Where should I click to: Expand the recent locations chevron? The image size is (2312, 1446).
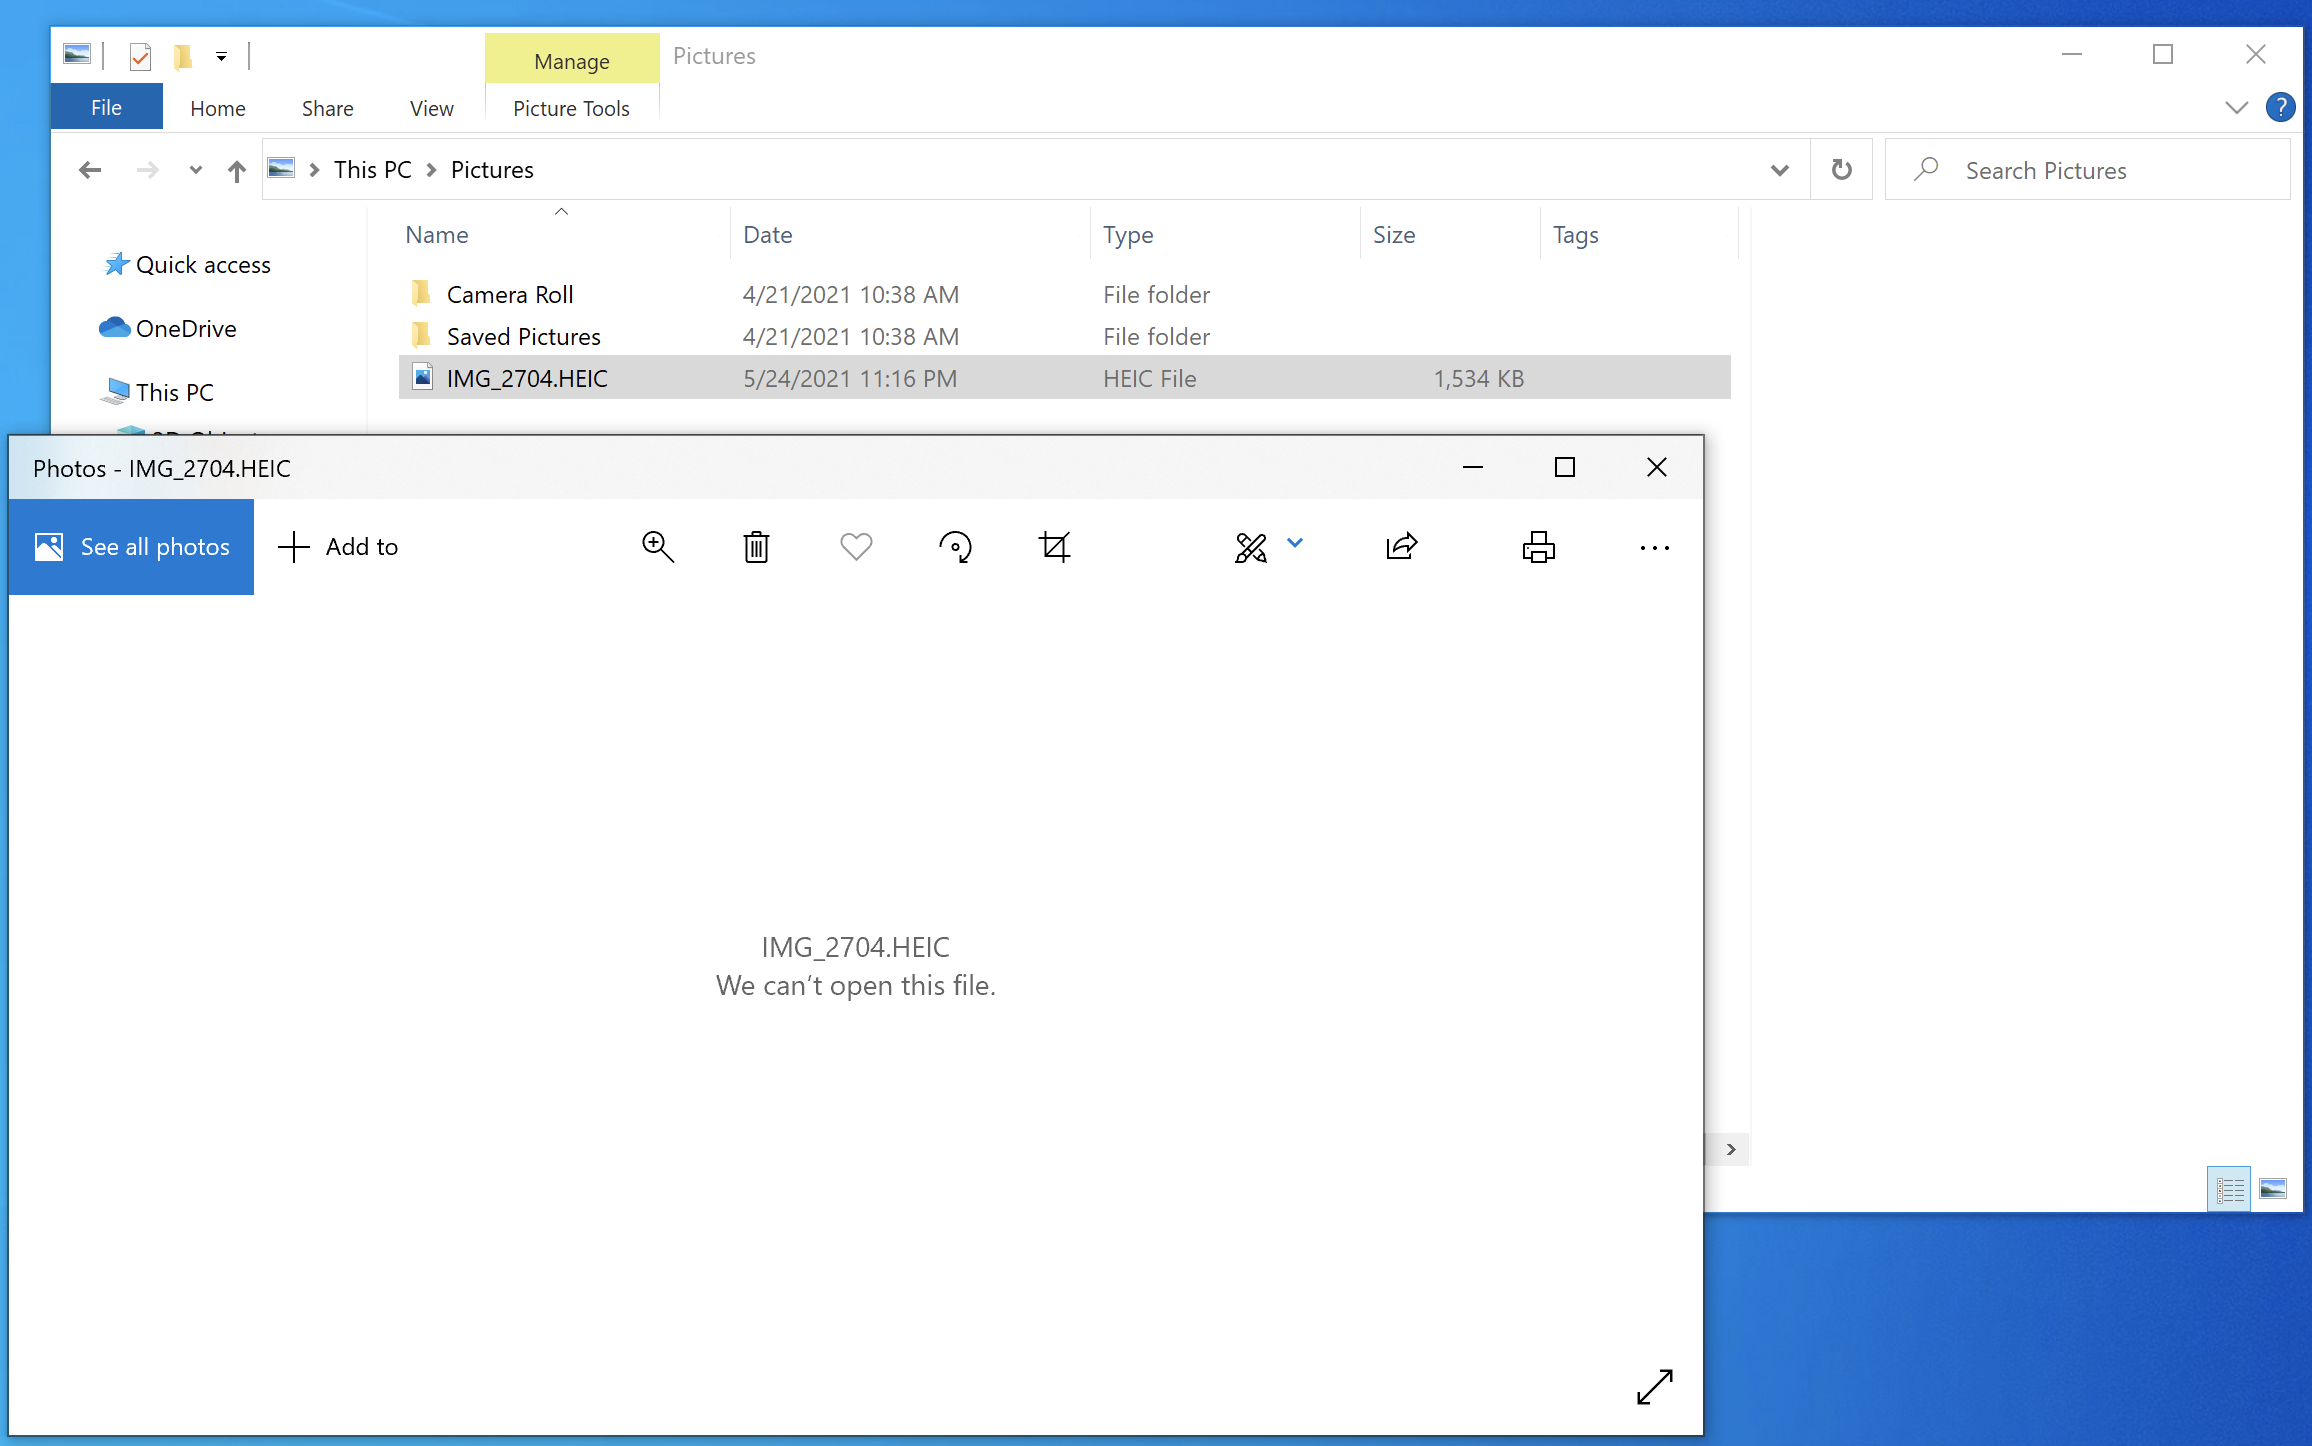click(196, 170)
